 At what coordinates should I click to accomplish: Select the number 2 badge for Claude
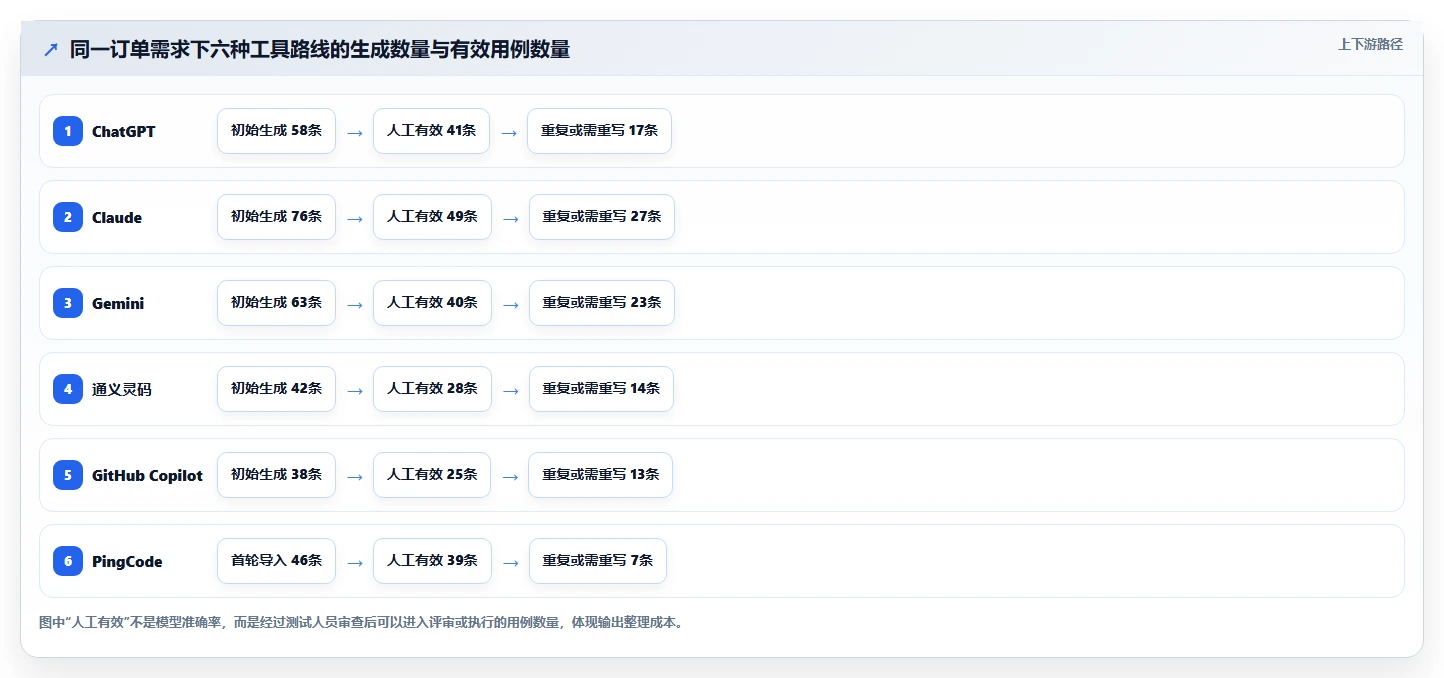pyautogui.click(x=68, y=217)
